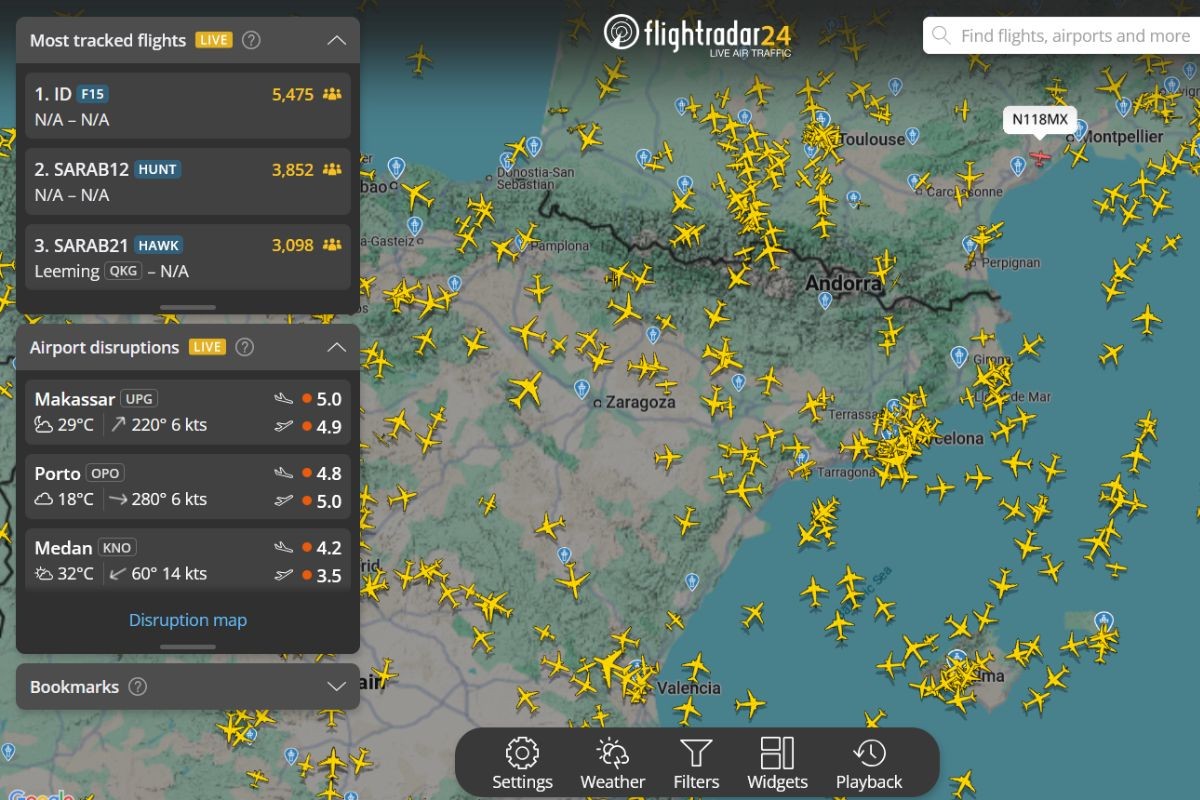Click the LIVE badge on Most tracked flights

[x=214, y=41]
